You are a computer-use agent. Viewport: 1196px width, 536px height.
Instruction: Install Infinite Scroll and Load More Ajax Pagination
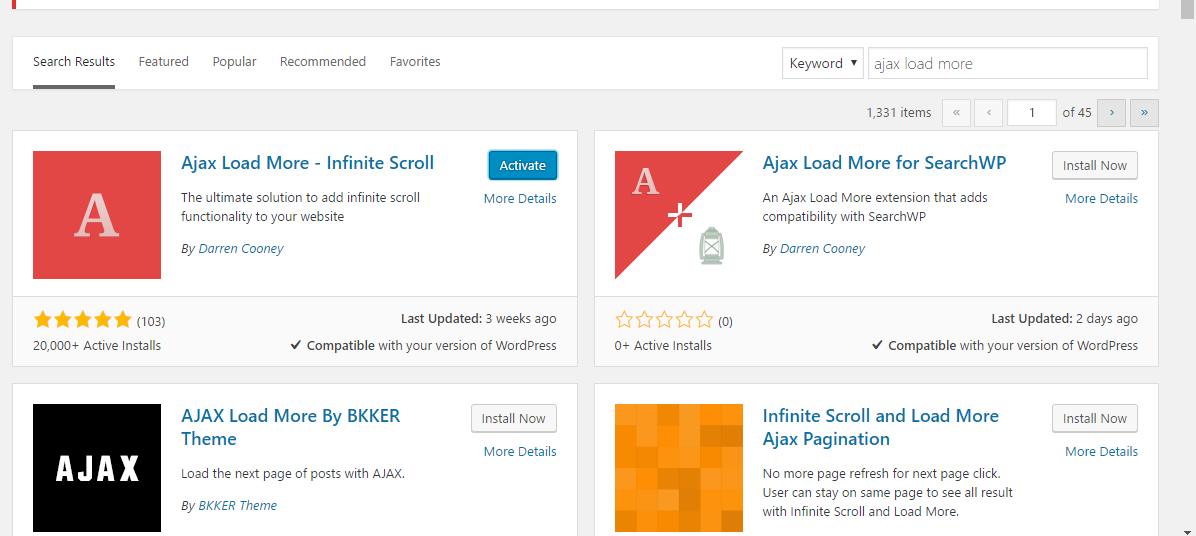pyautogui.click(x=1095, y=419)
